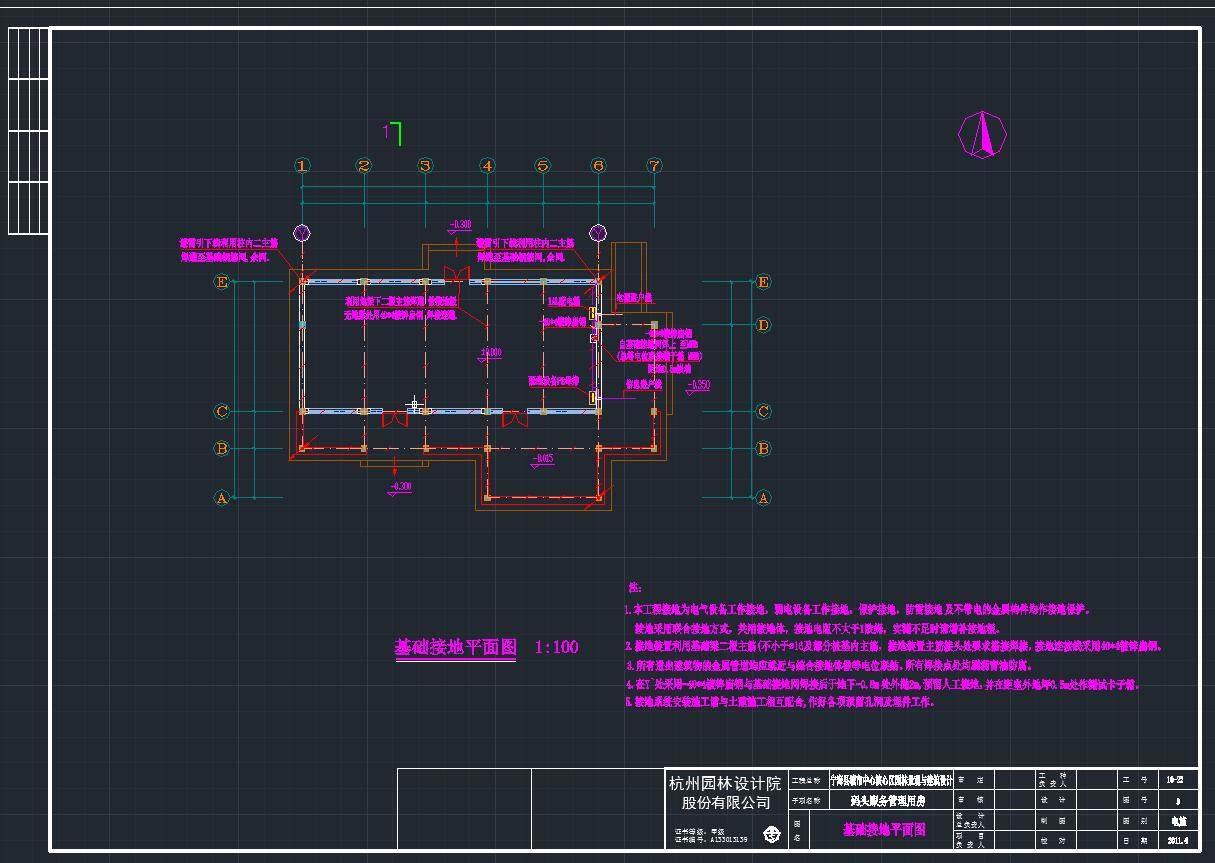Select grid axis bubble number 4
Image resolution: width=1215 pixels, height=863 pixels.
pyautogui.click(x=487, y=166)
